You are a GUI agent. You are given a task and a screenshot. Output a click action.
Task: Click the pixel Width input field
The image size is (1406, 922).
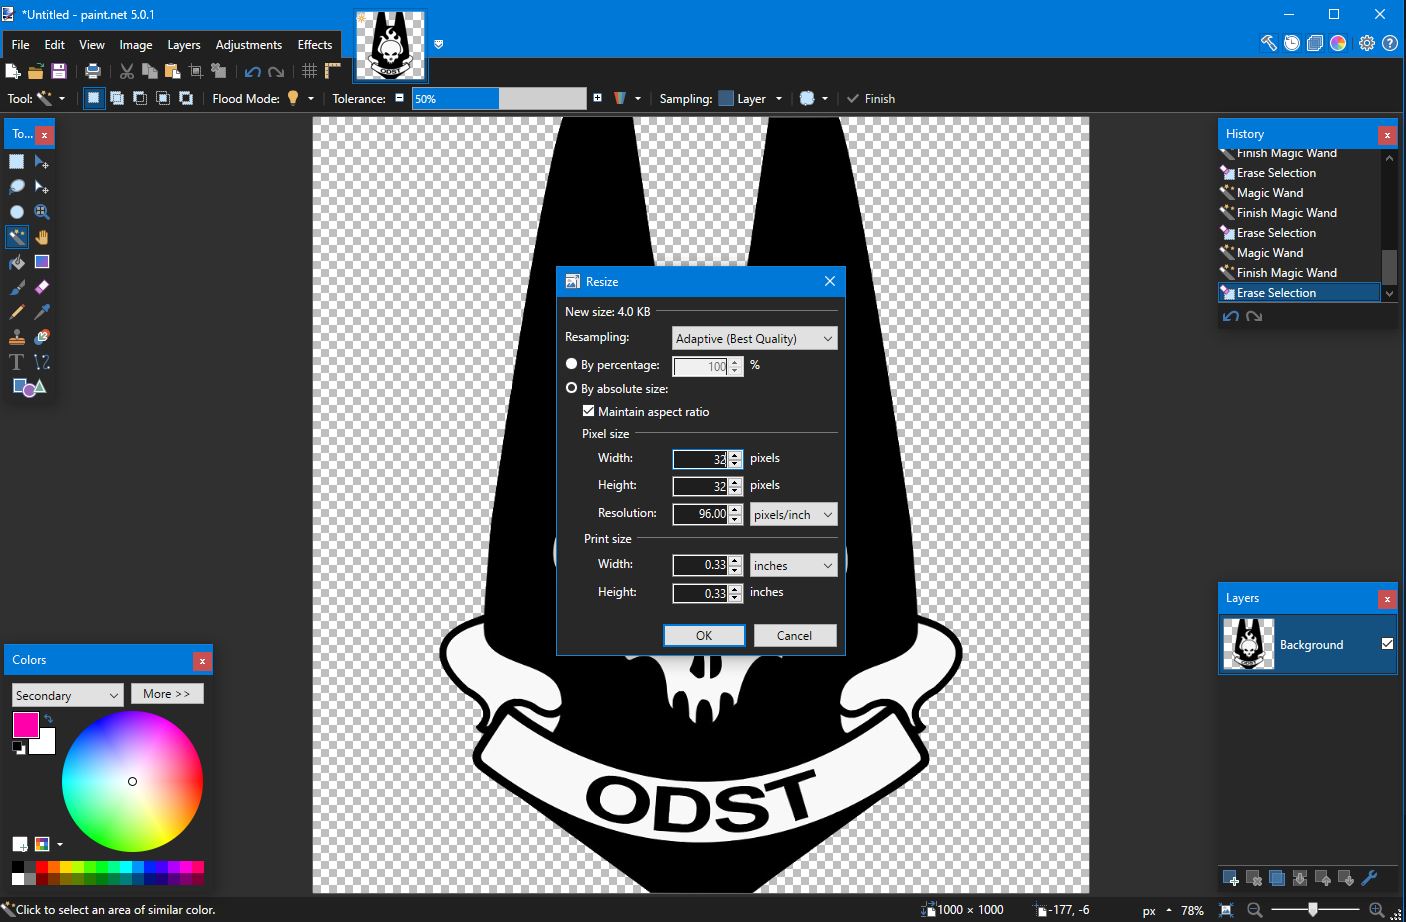700,459
